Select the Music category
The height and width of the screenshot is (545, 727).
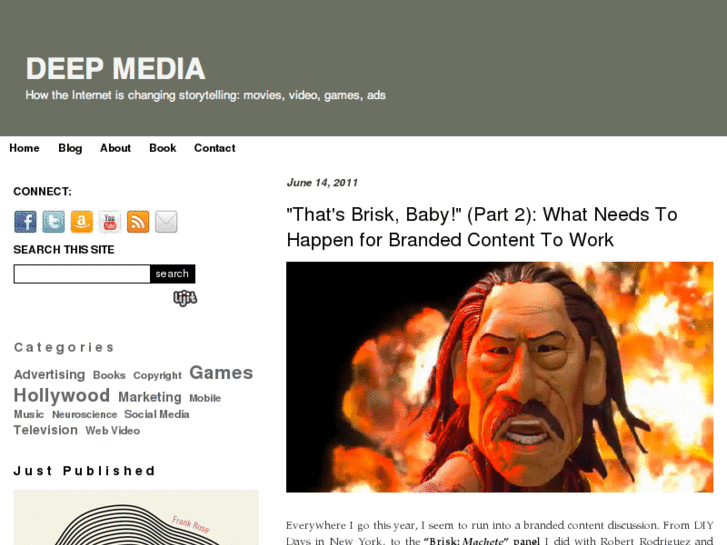coord(29,414)
